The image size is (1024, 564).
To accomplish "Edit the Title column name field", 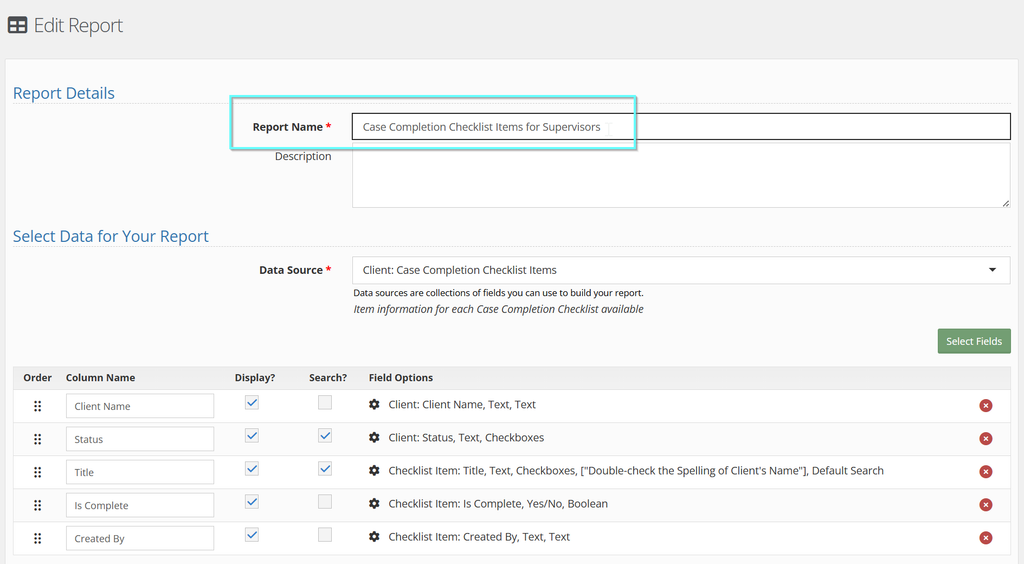I will coord(140,472).
